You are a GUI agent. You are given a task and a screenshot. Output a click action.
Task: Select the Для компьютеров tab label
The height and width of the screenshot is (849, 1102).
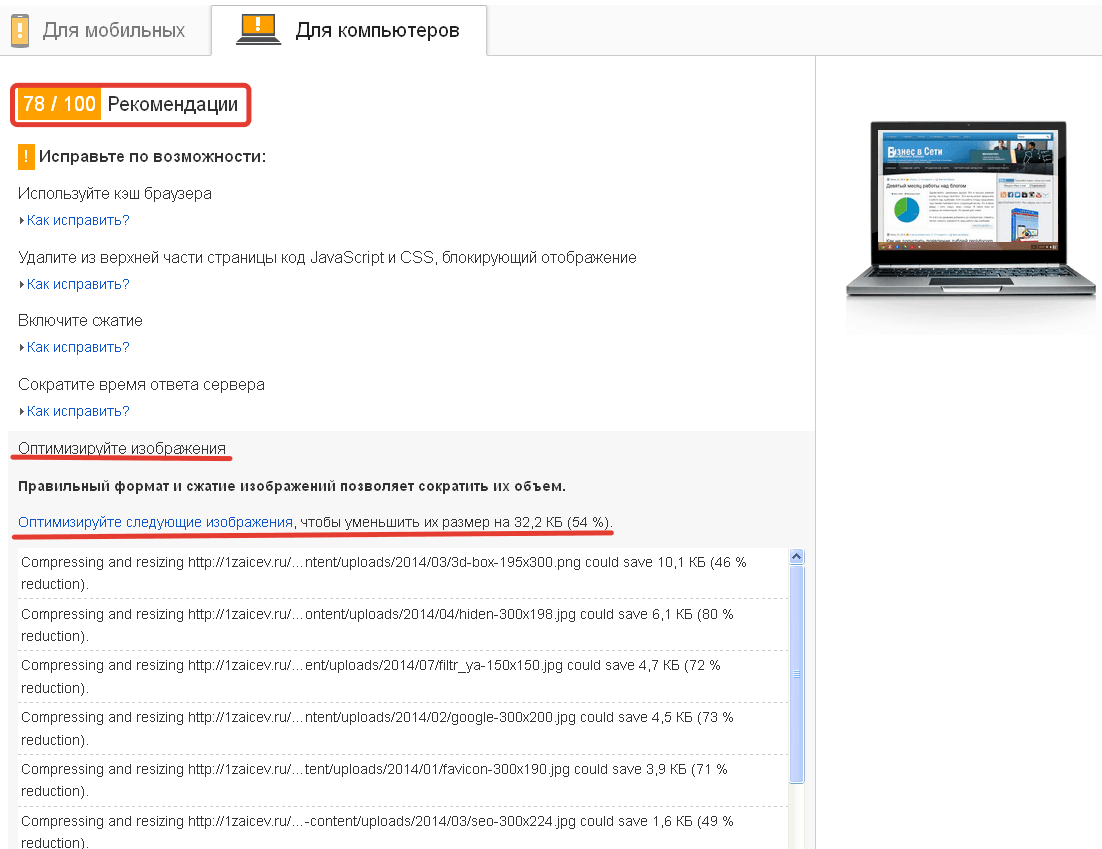[x=377, y=30]
